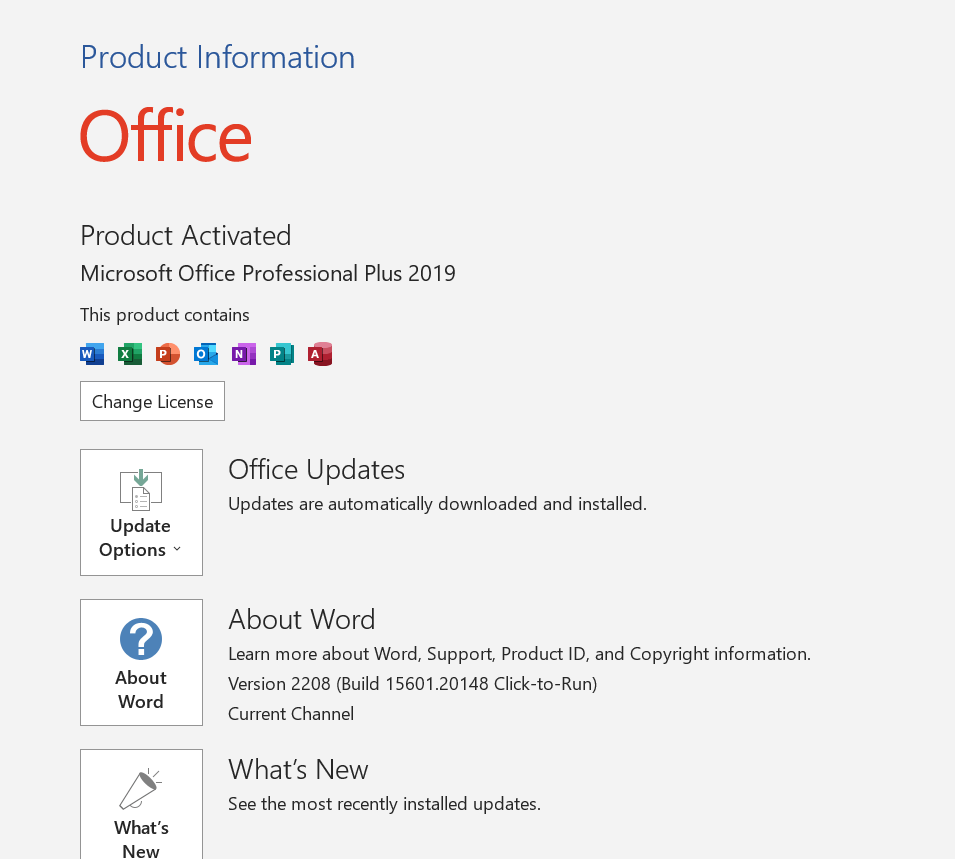Click the red Office product title

coord(165,137)
